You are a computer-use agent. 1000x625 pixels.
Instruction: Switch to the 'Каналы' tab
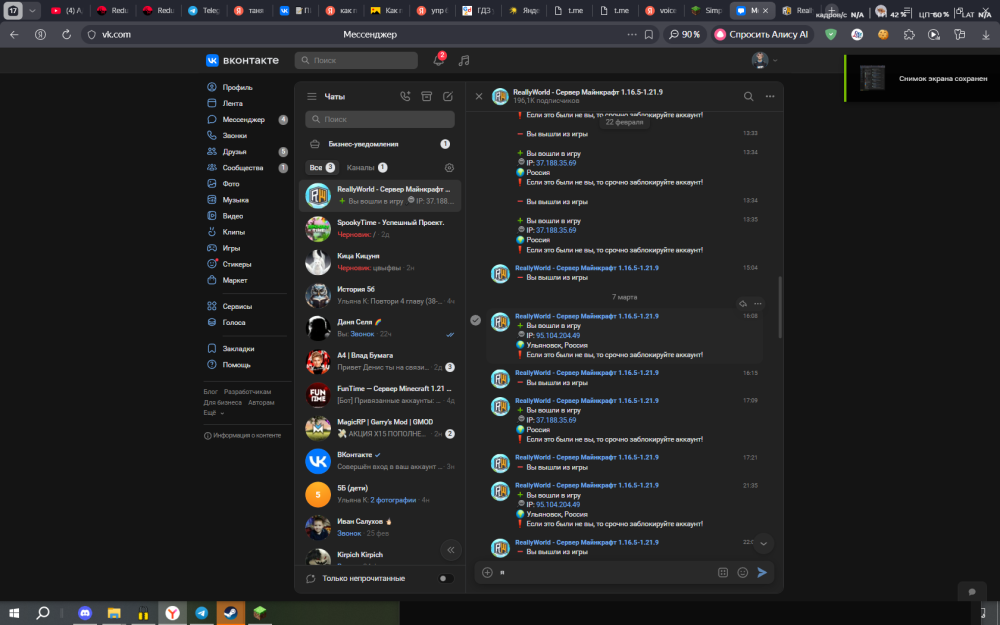coord(367,168)
